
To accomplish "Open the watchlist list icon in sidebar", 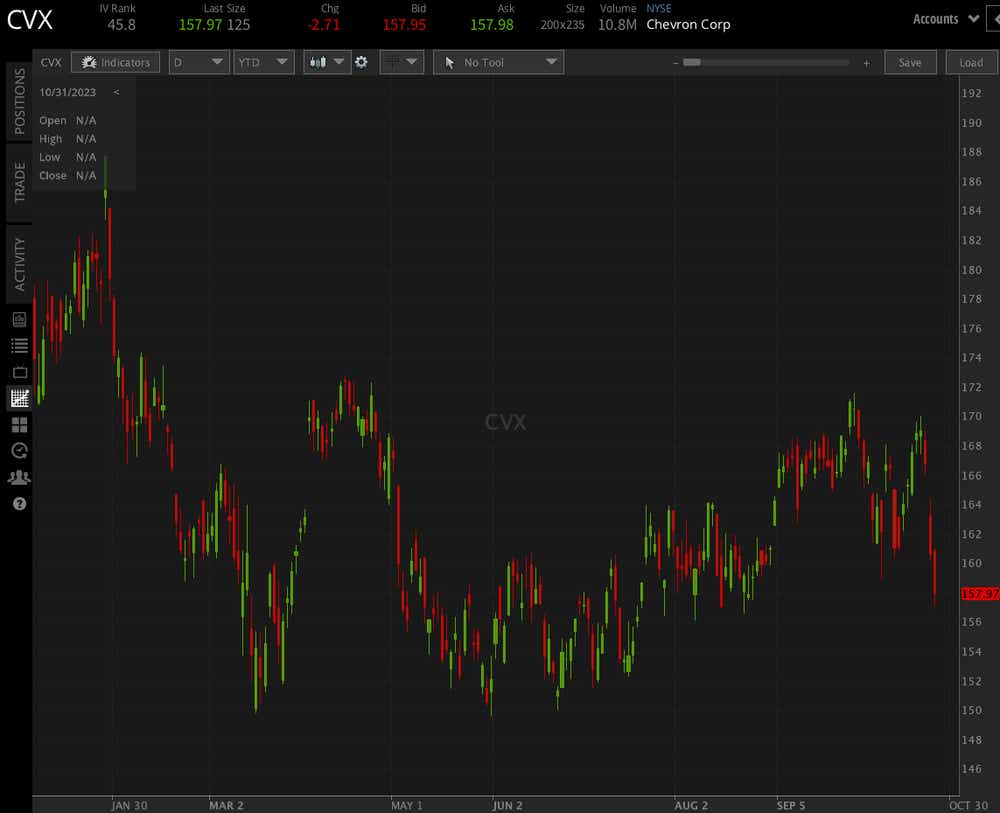I will (19, 346).
